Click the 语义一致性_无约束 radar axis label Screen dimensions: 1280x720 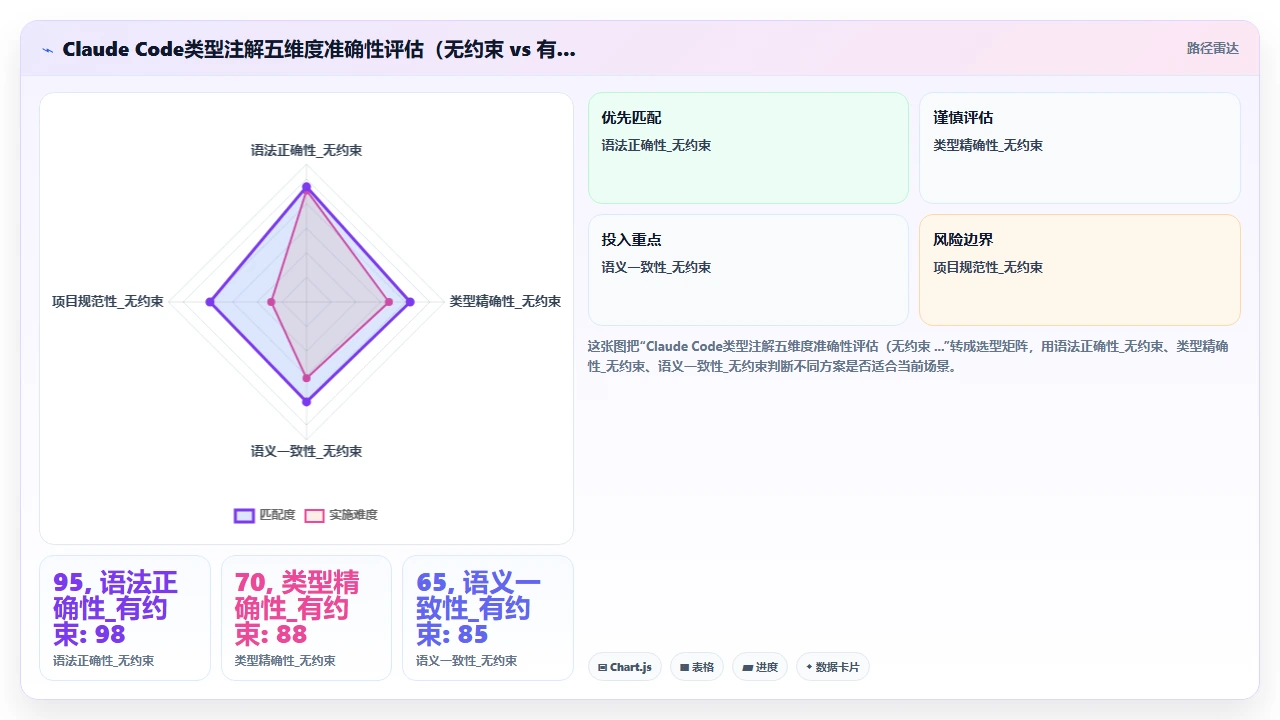(306, 451)
